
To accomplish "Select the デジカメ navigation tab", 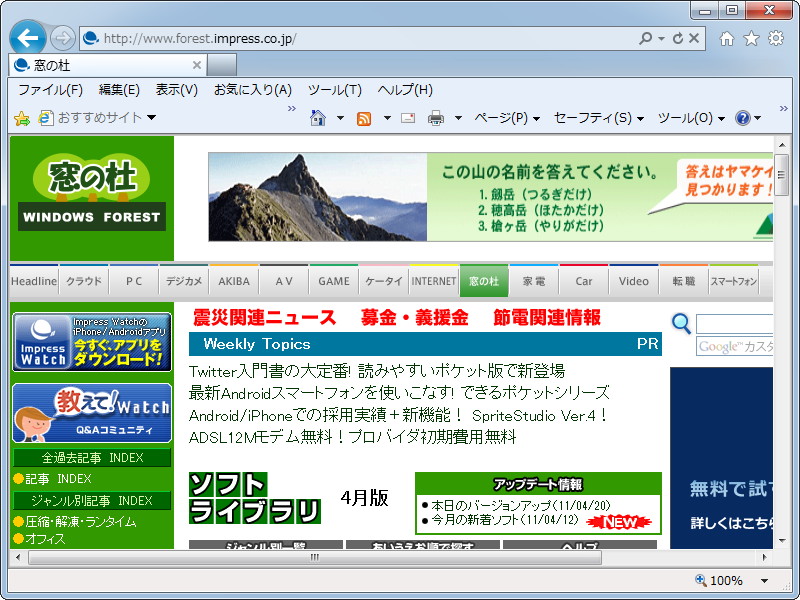I will pyautogui.click(x=184, y=281).
